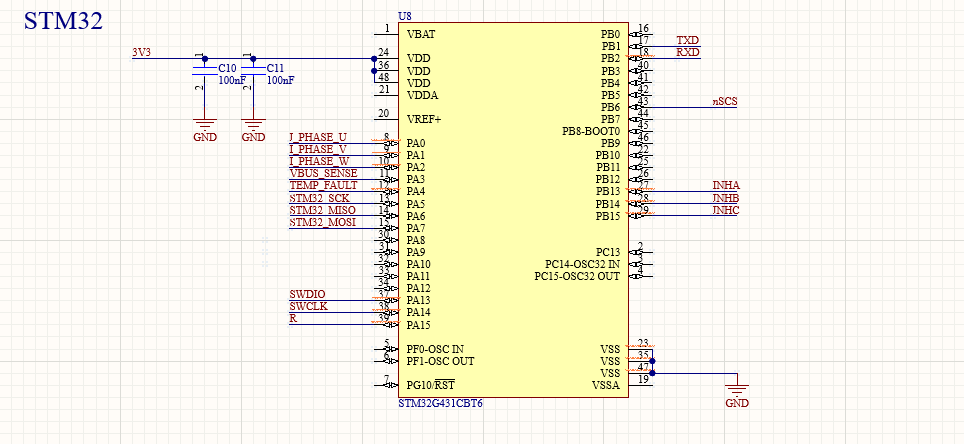
Task: Select the PF1-OSC OUT pin name
Action: click(x=440, y=361)
